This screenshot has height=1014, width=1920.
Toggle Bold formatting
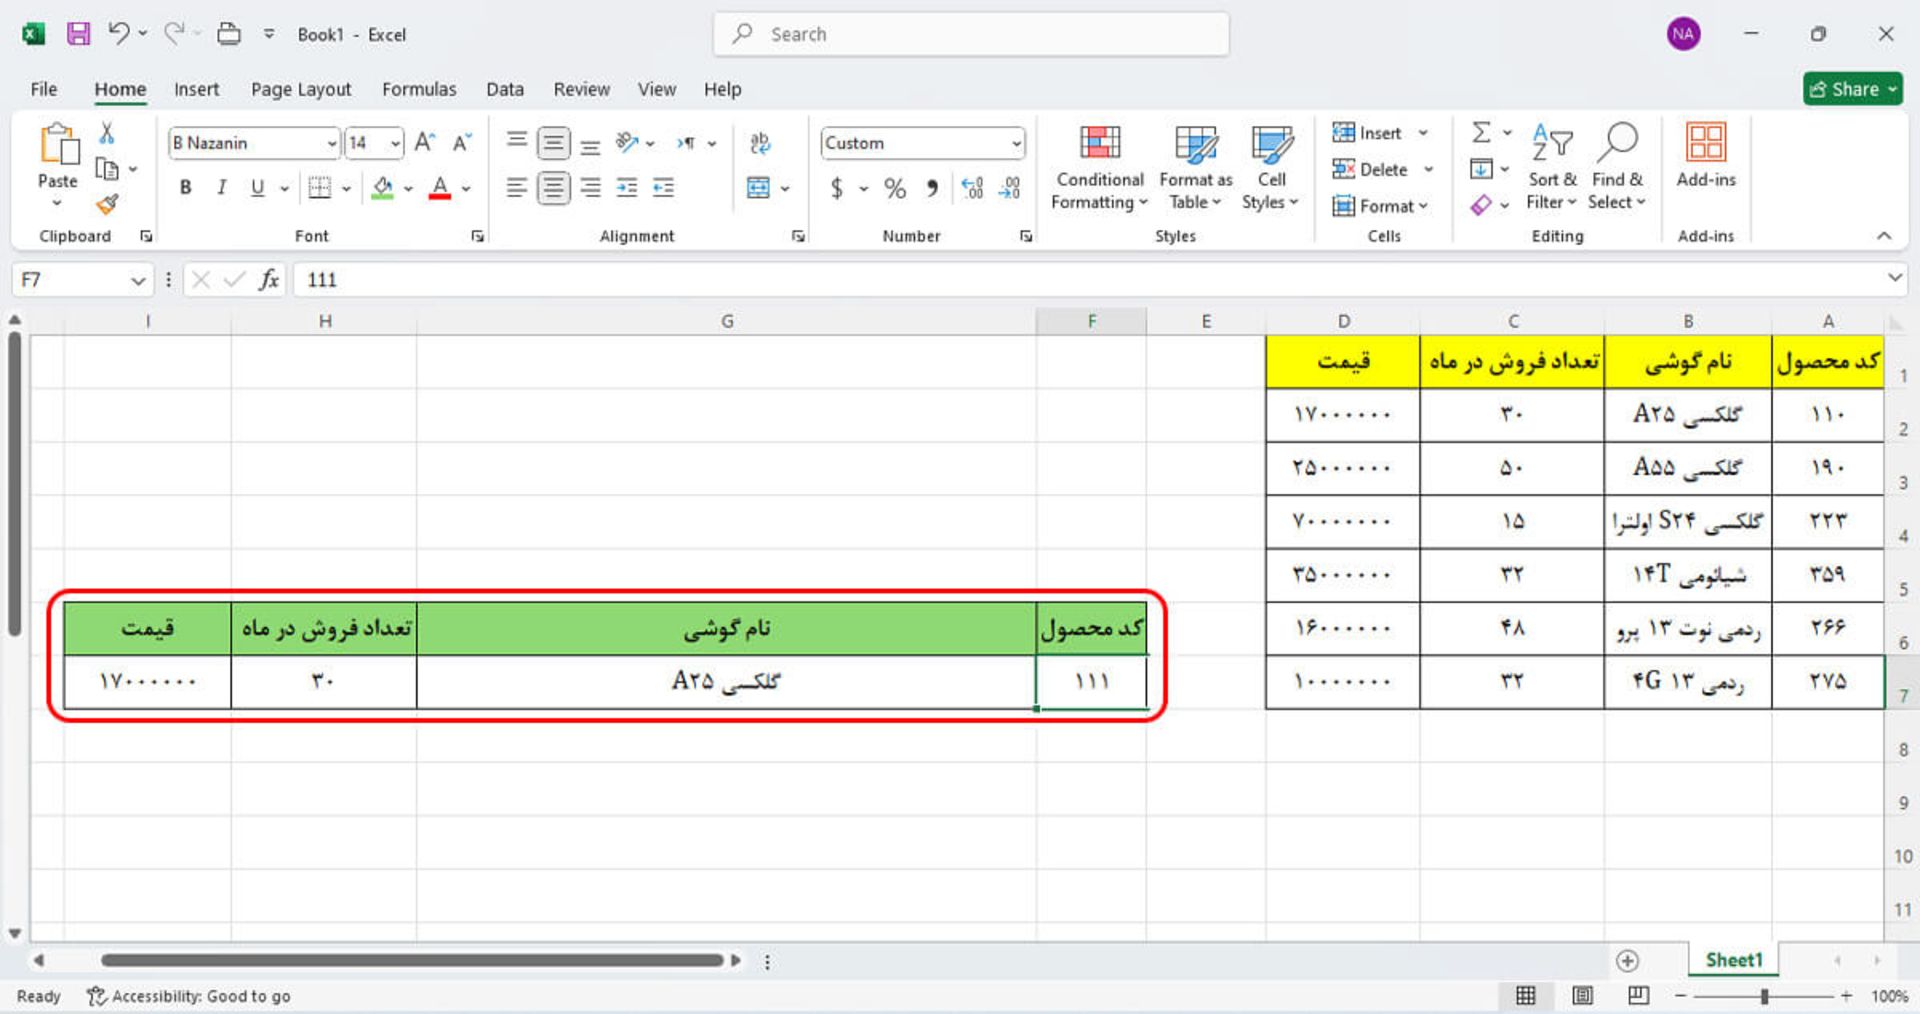pyautogui.click(x=185, y=187)
